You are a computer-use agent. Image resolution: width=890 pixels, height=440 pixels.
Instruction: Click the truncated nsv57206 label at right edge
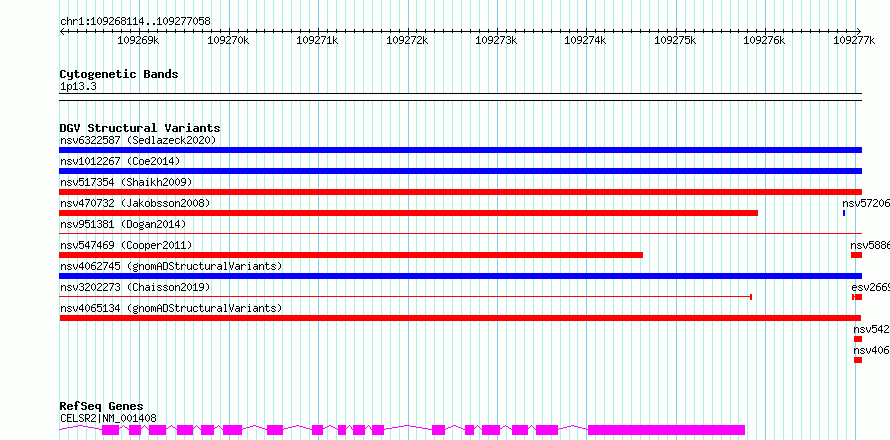tap(866, 203)
